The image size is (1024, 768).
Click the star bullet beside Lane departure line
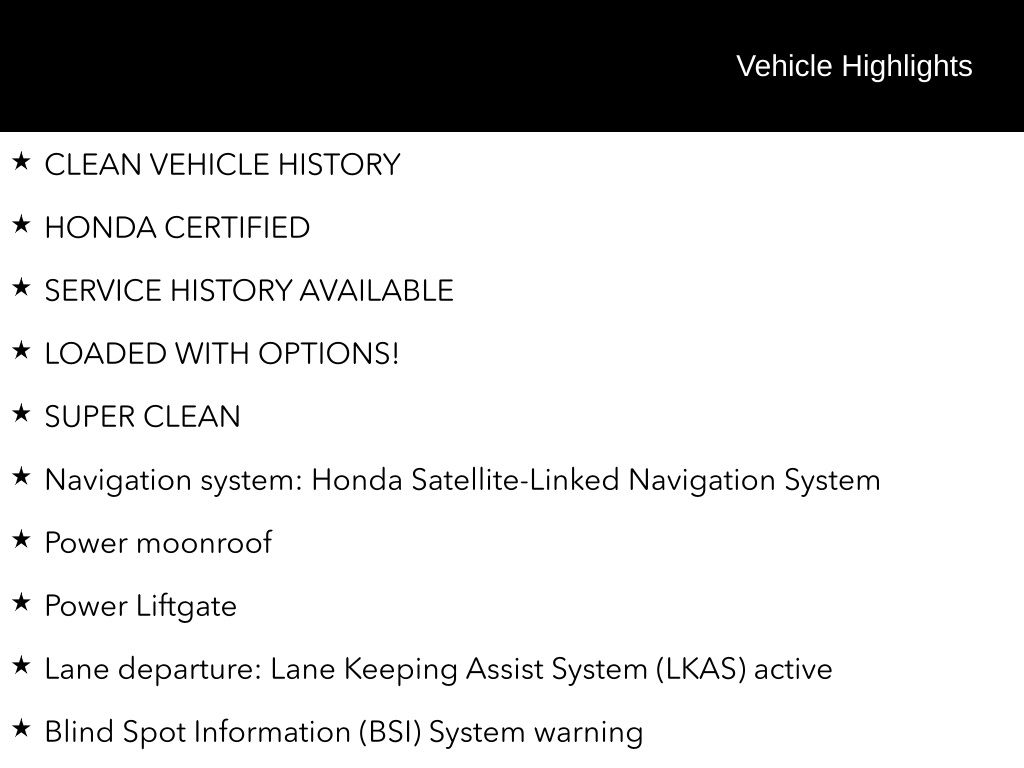pos(21,666)
